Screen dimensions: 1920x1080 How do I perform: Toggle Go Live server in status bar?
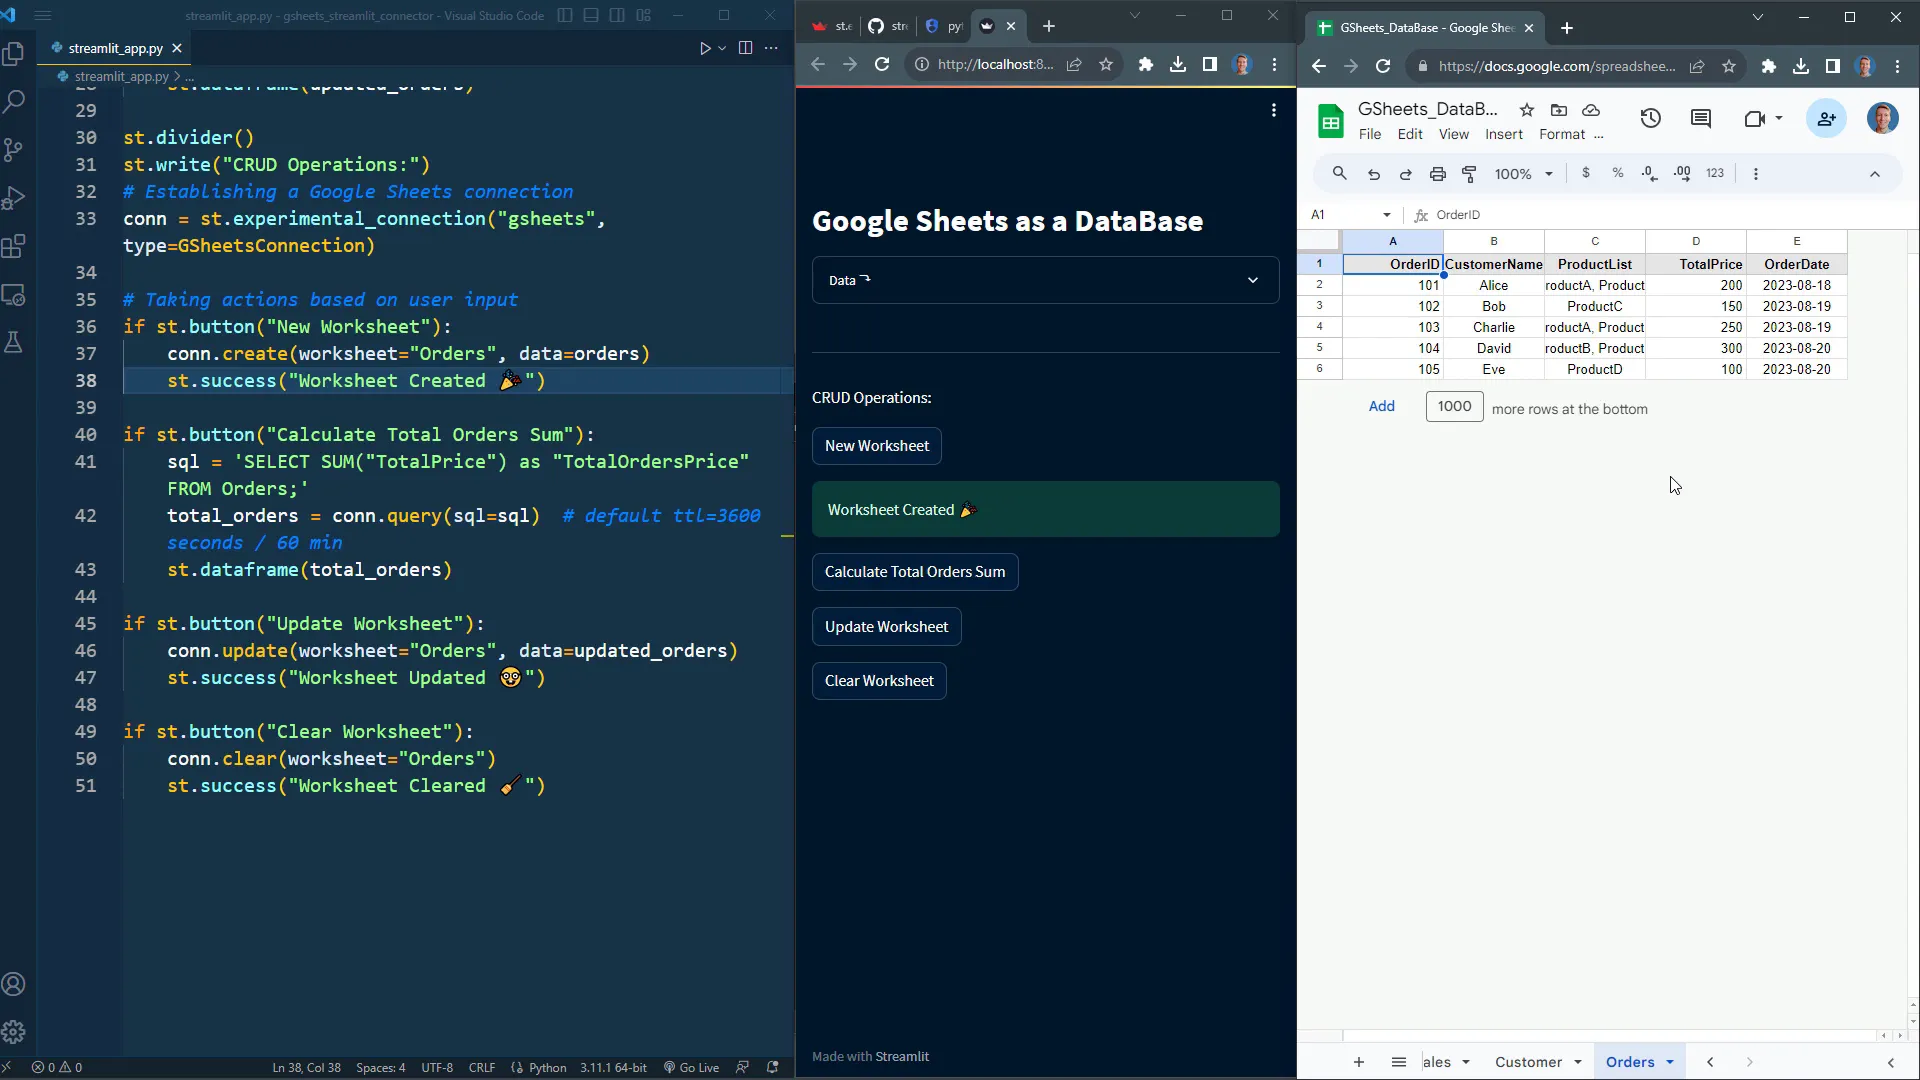(x=691, y=1067)
